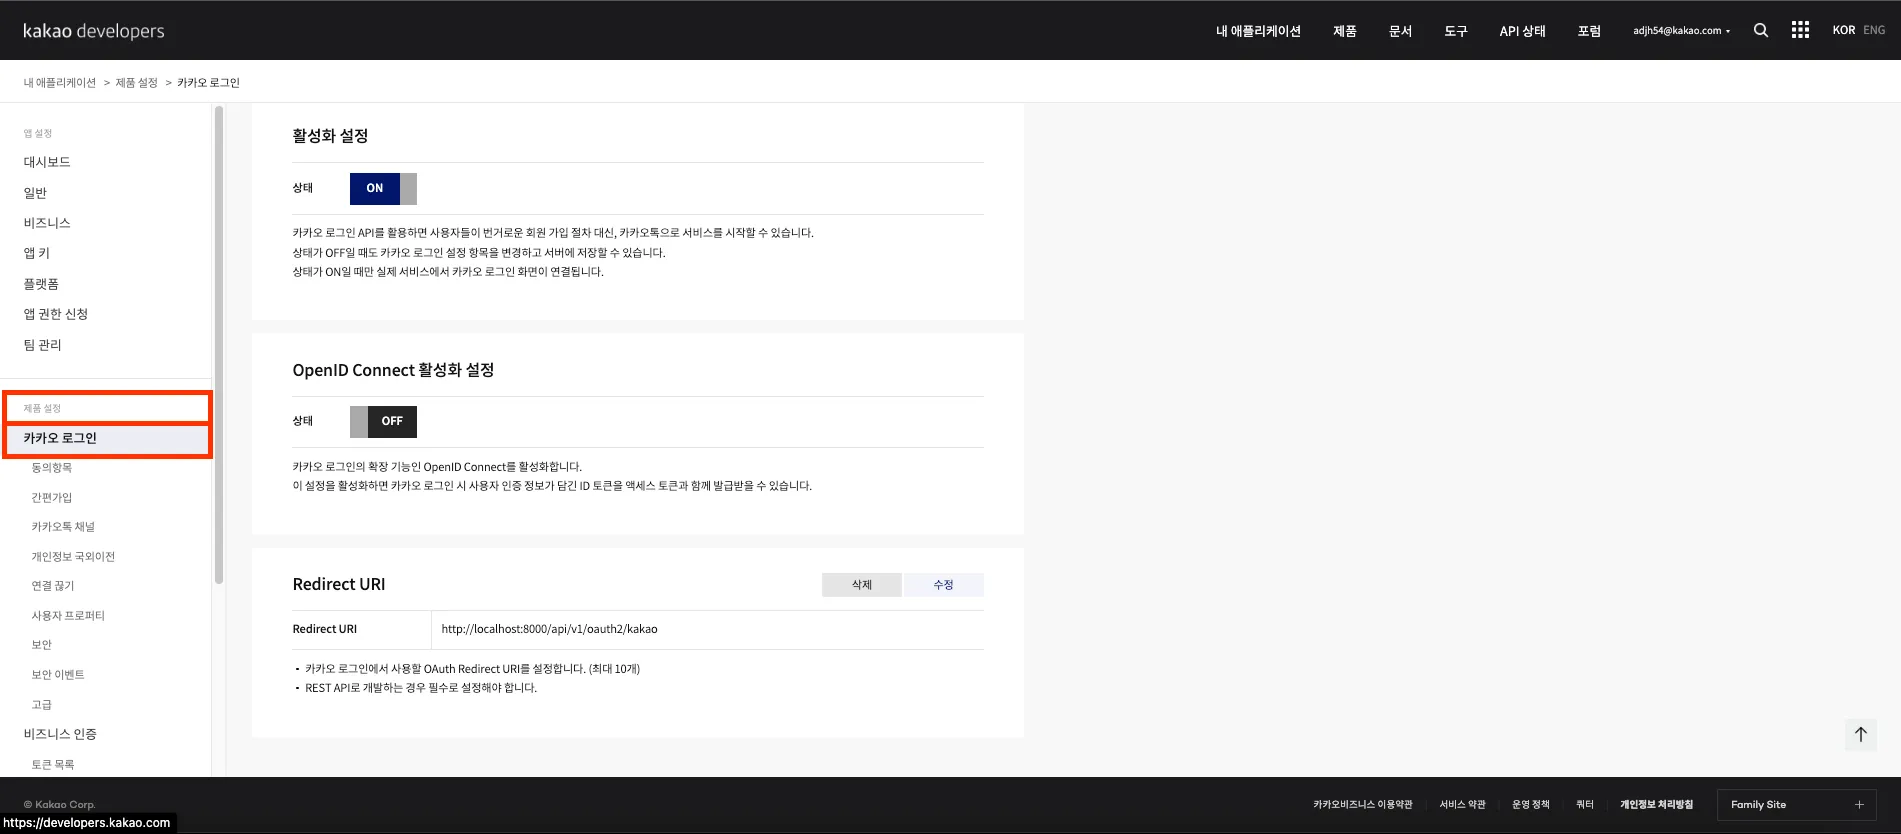Screen dimensions: 1901x834
Task: Switch language to ENG
Action: point(1874,30)
